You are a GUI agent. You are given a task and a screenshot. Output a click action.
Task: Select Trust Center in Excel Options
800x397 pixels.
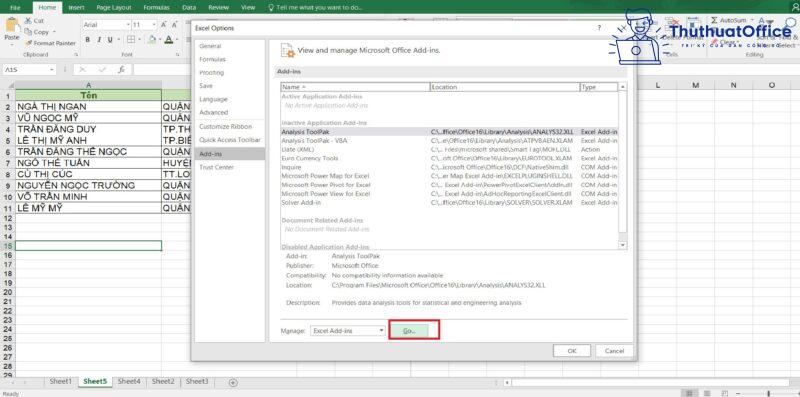click(230, 167)
